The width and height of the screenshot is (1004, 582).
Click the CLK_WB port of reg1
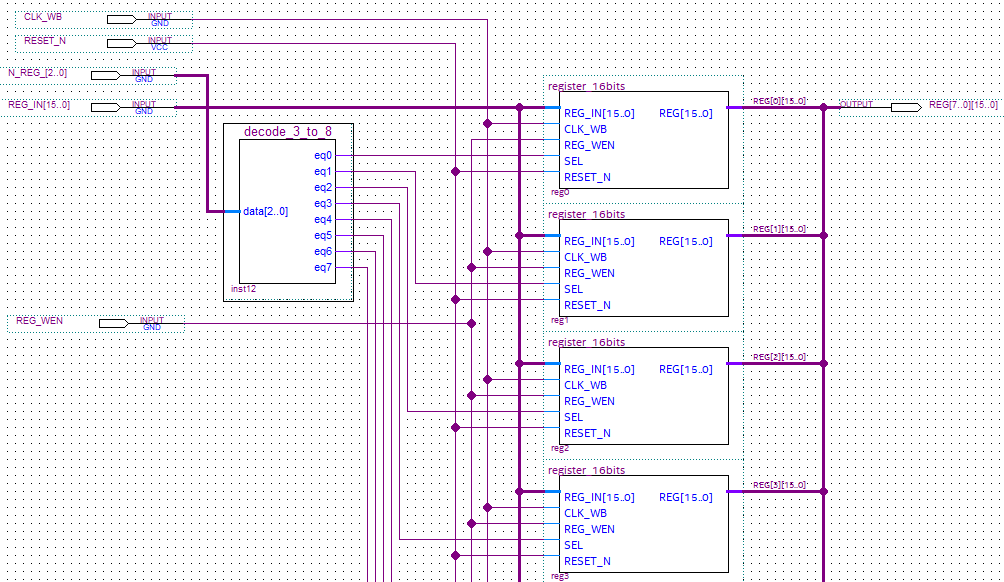[585, 257]
